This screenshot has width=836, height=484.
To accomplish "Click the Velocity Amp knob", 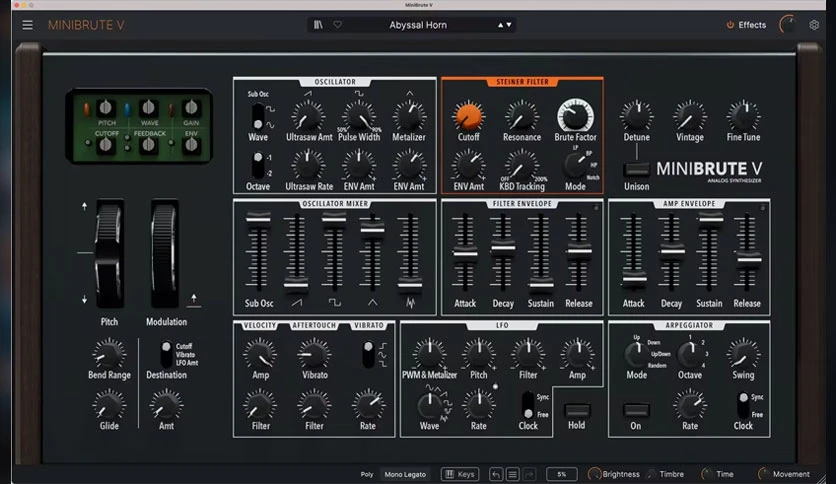I will click(x=260, y=354).
